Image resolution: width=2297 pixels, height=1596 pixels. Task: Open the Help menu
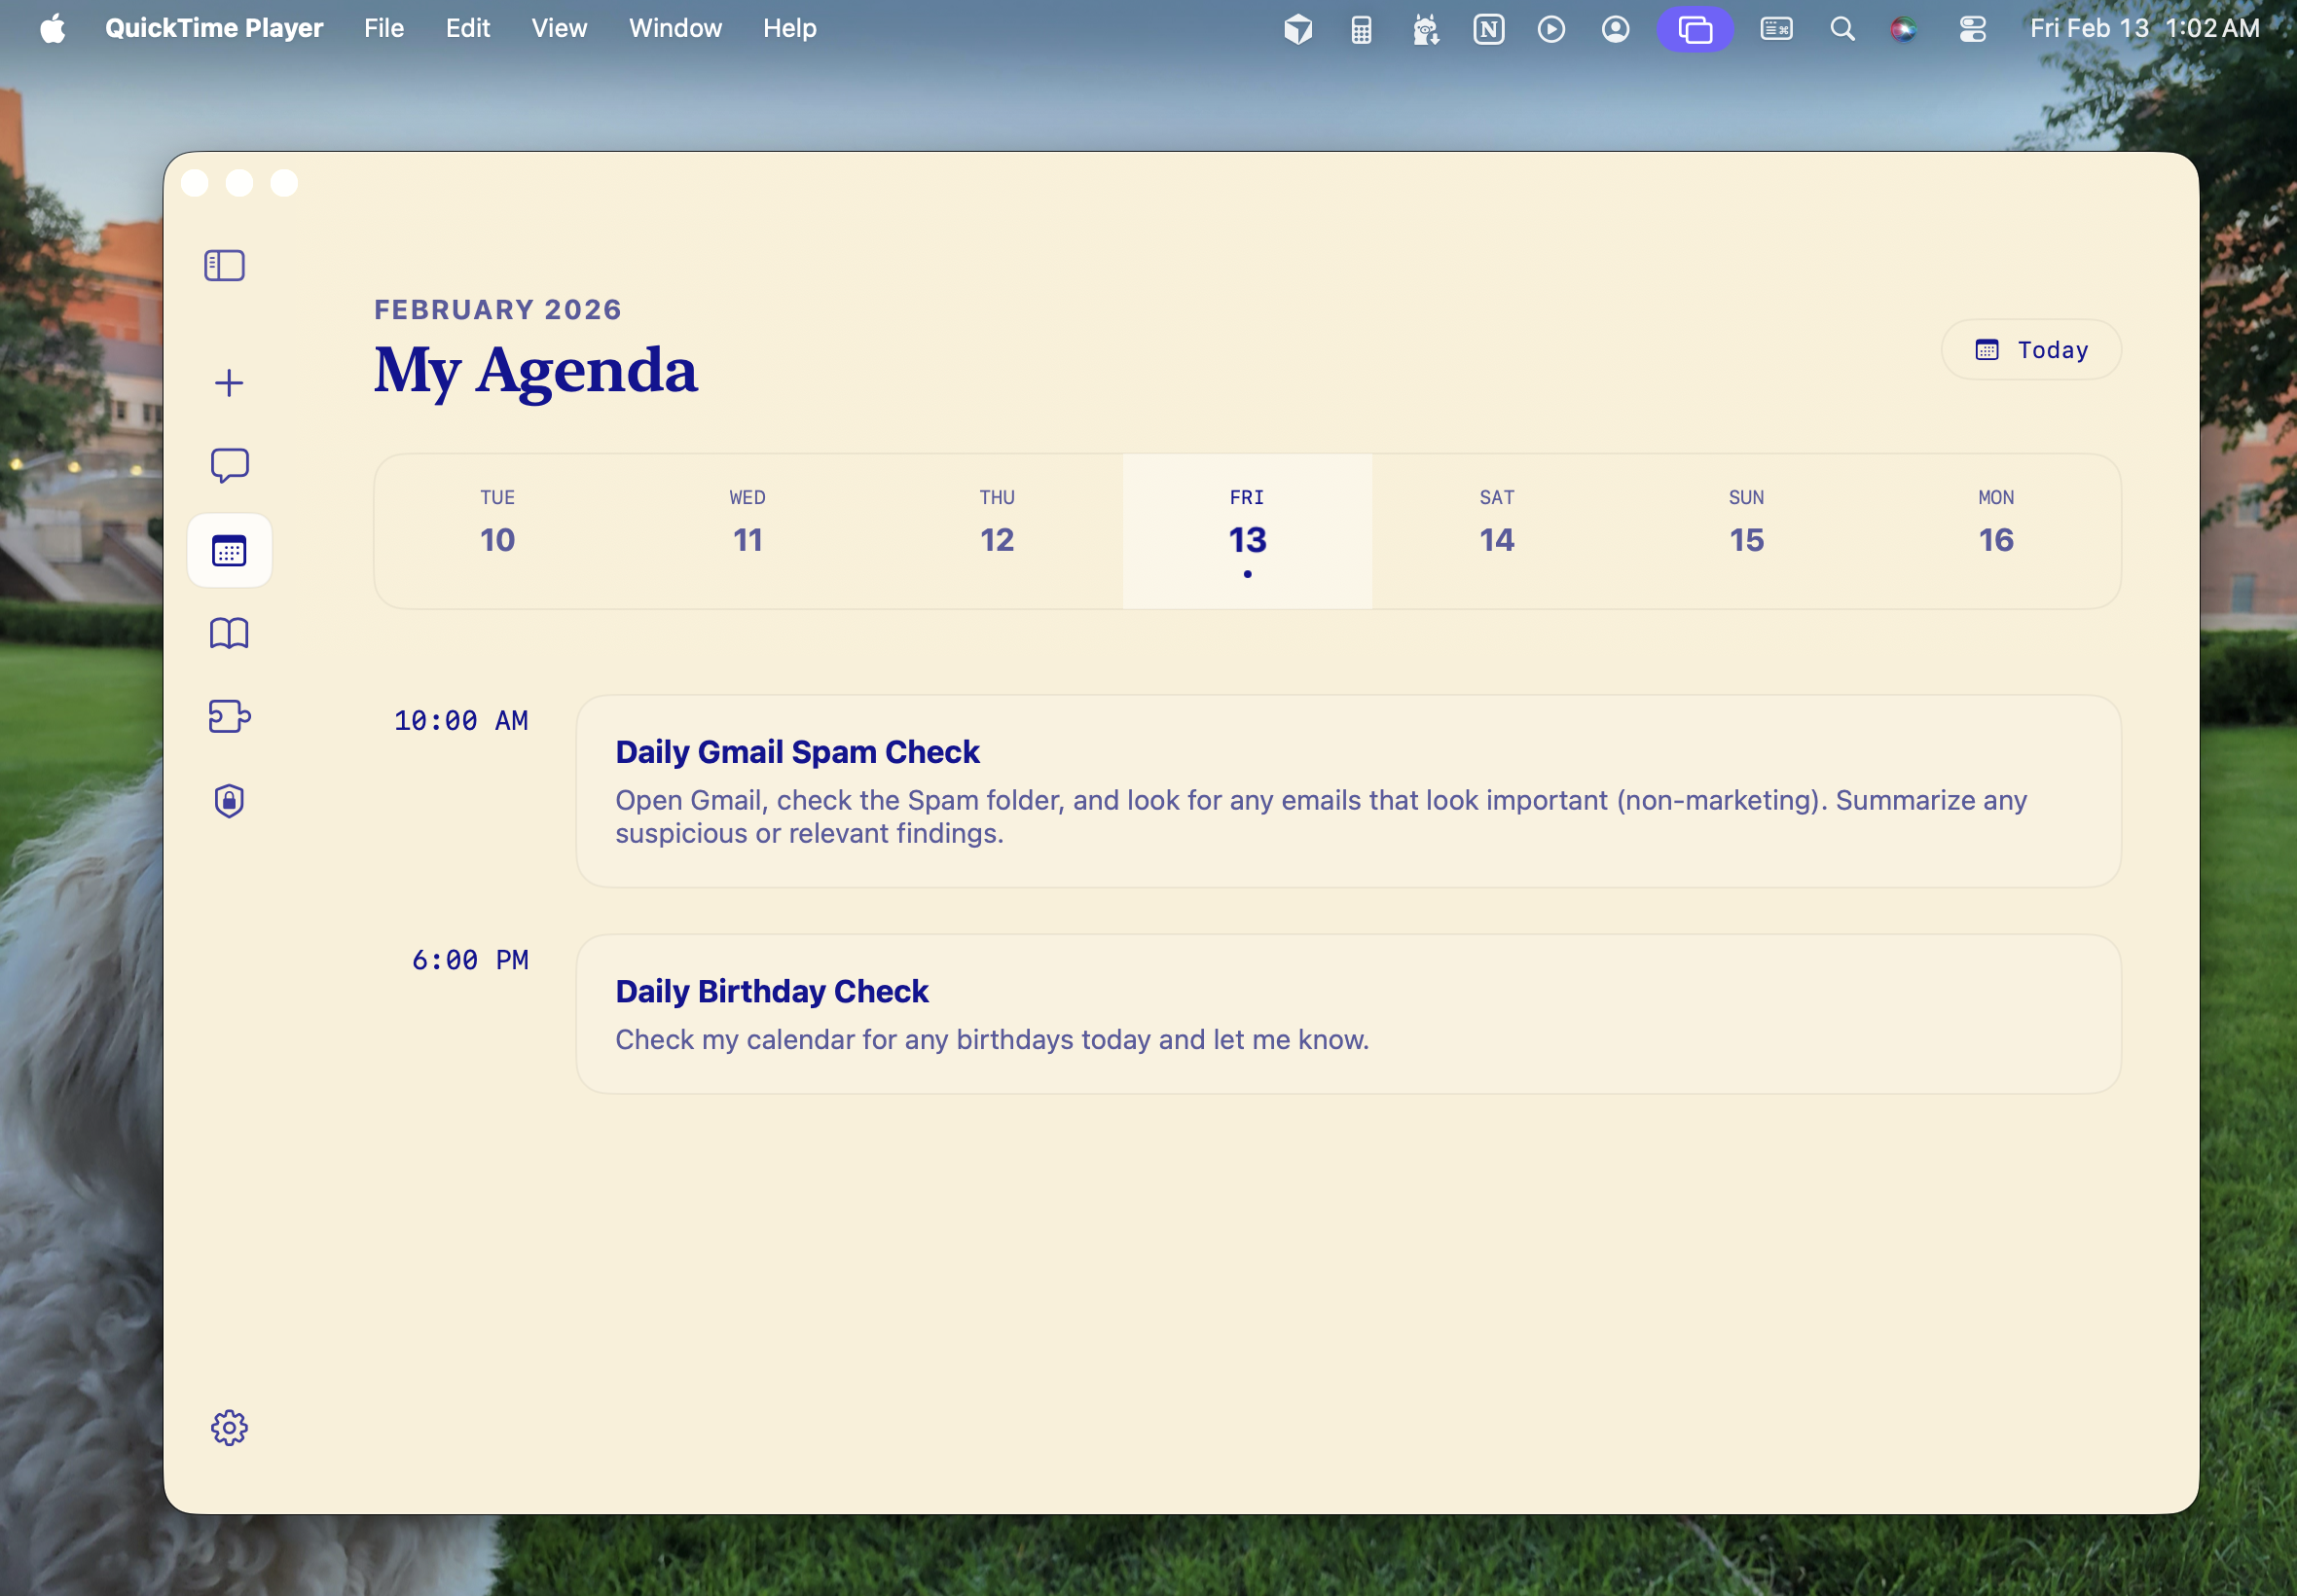coord(788,28)
